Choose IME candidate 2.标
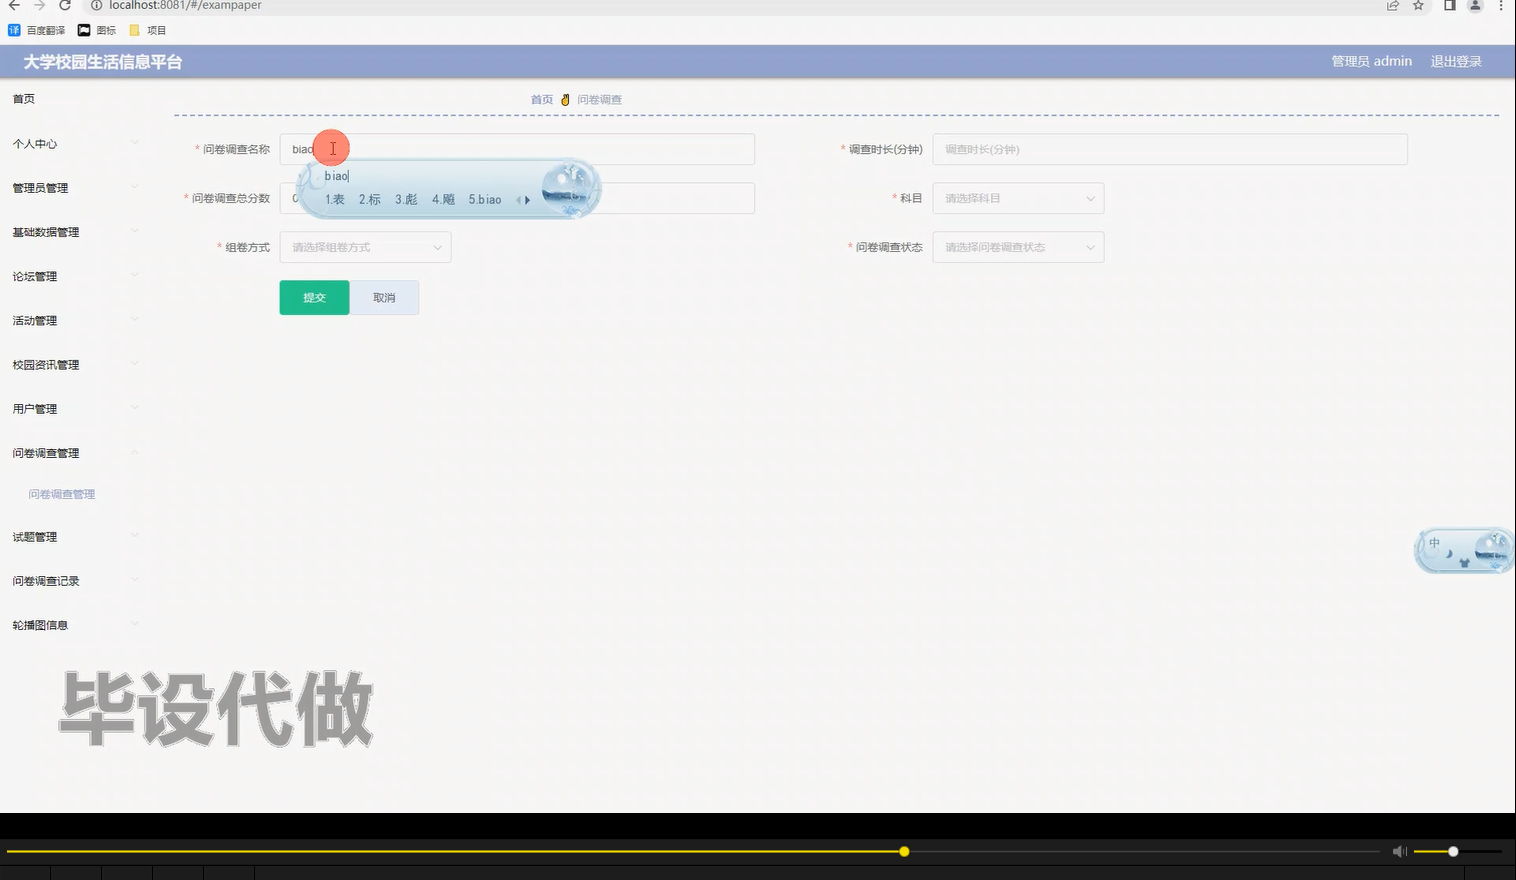Viewport: 1516px width, 880px height. coord(370,200)
